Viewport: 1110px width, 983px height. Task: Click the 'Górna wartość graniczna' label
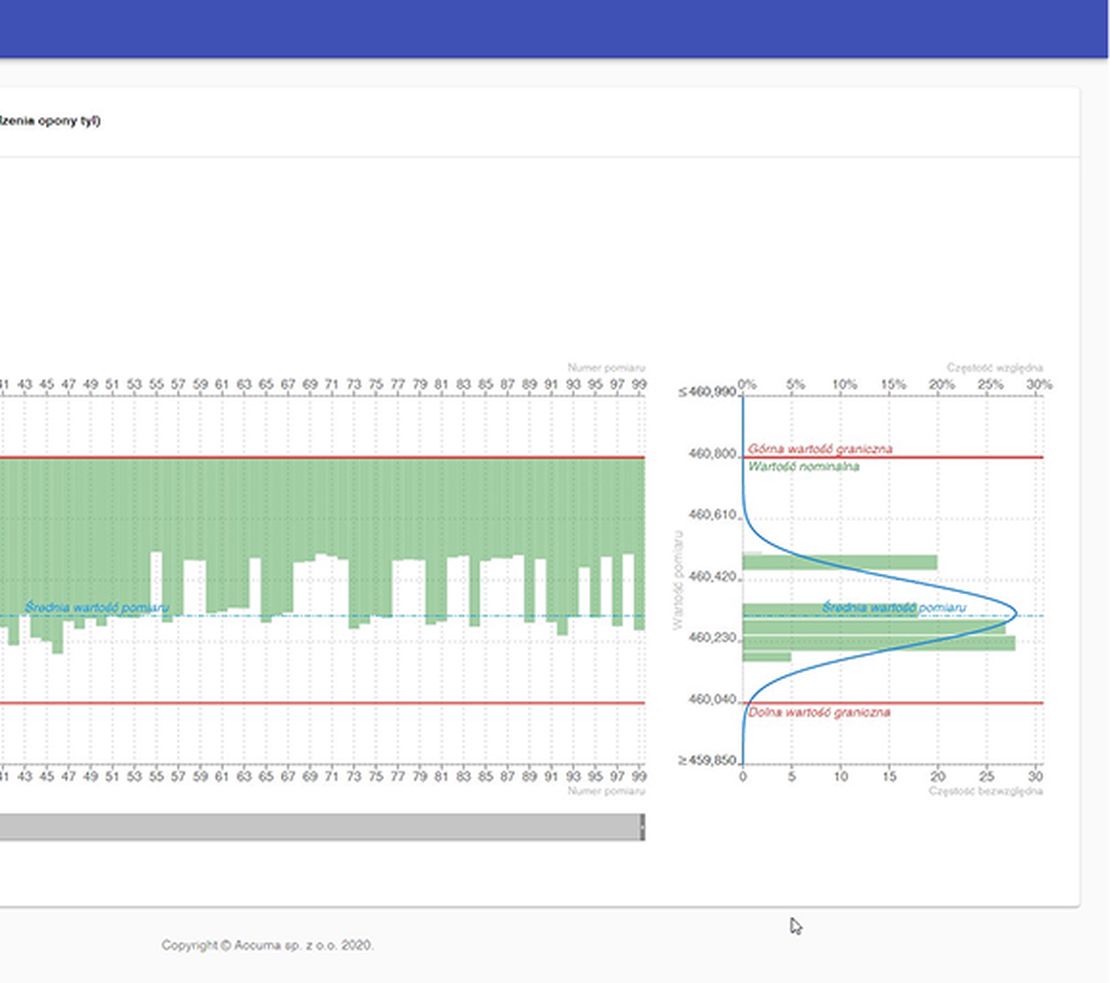click(x=820, y=449)
